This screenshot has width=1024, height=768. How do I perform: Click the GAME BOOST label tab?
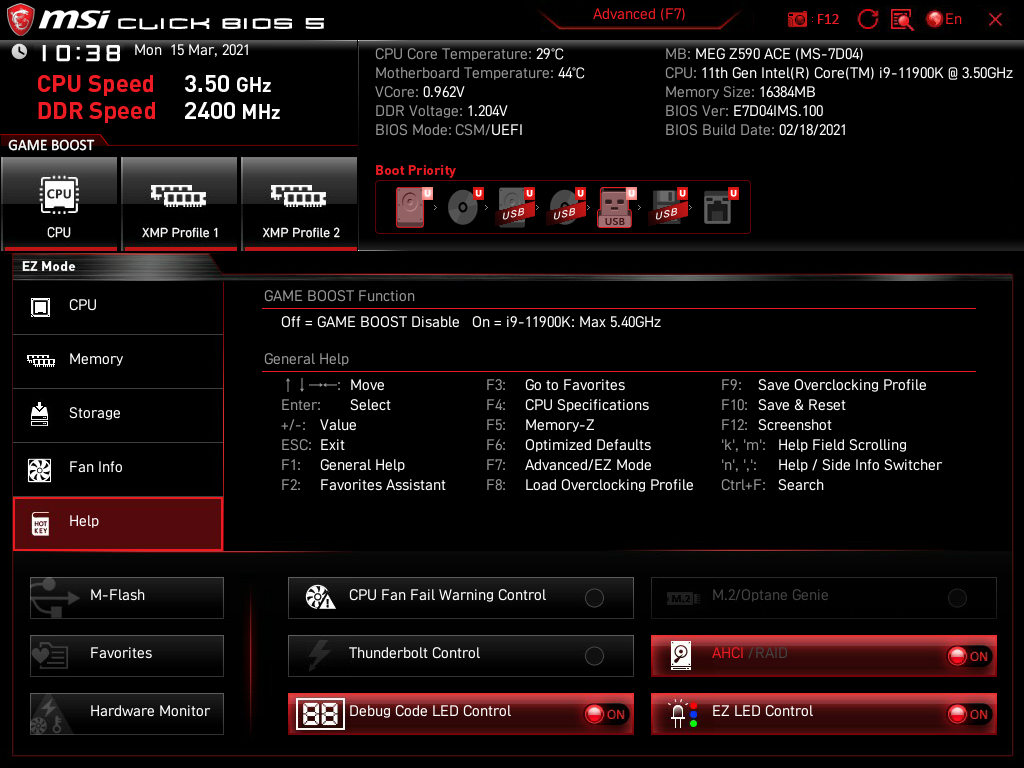click(x=51, y=145)
